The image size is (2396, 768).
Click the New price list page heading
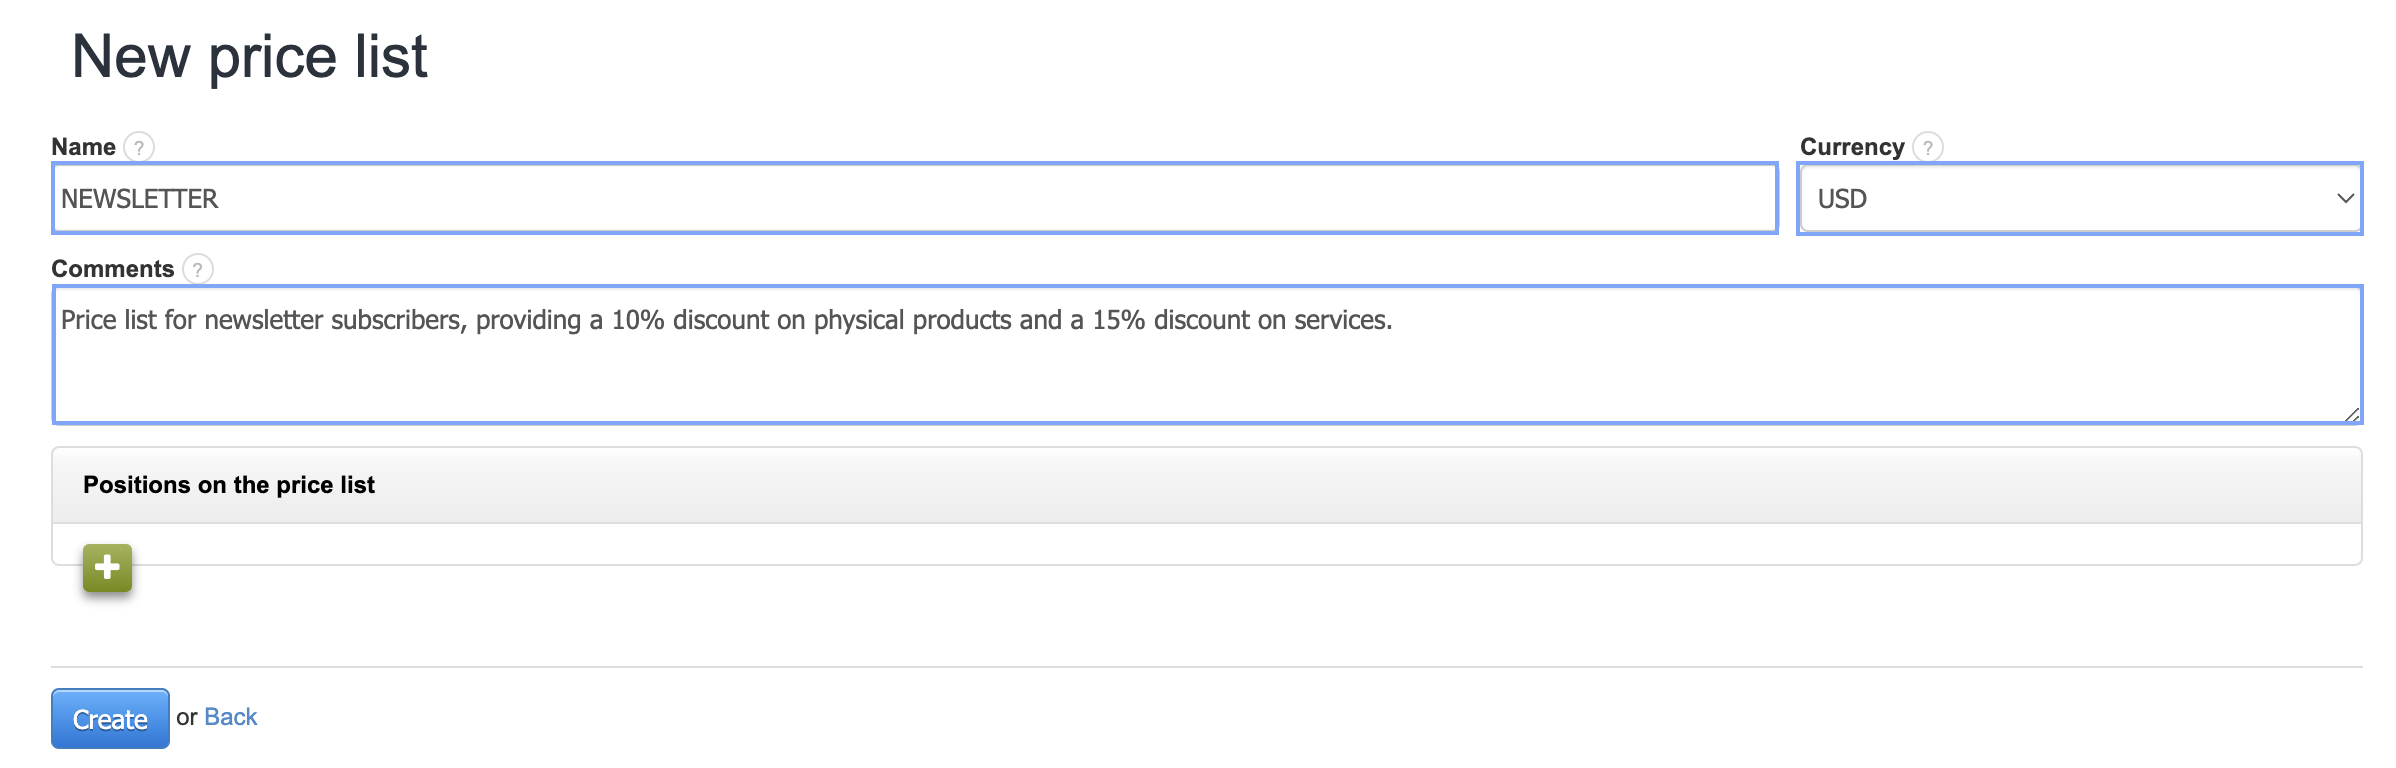[250, 56]
